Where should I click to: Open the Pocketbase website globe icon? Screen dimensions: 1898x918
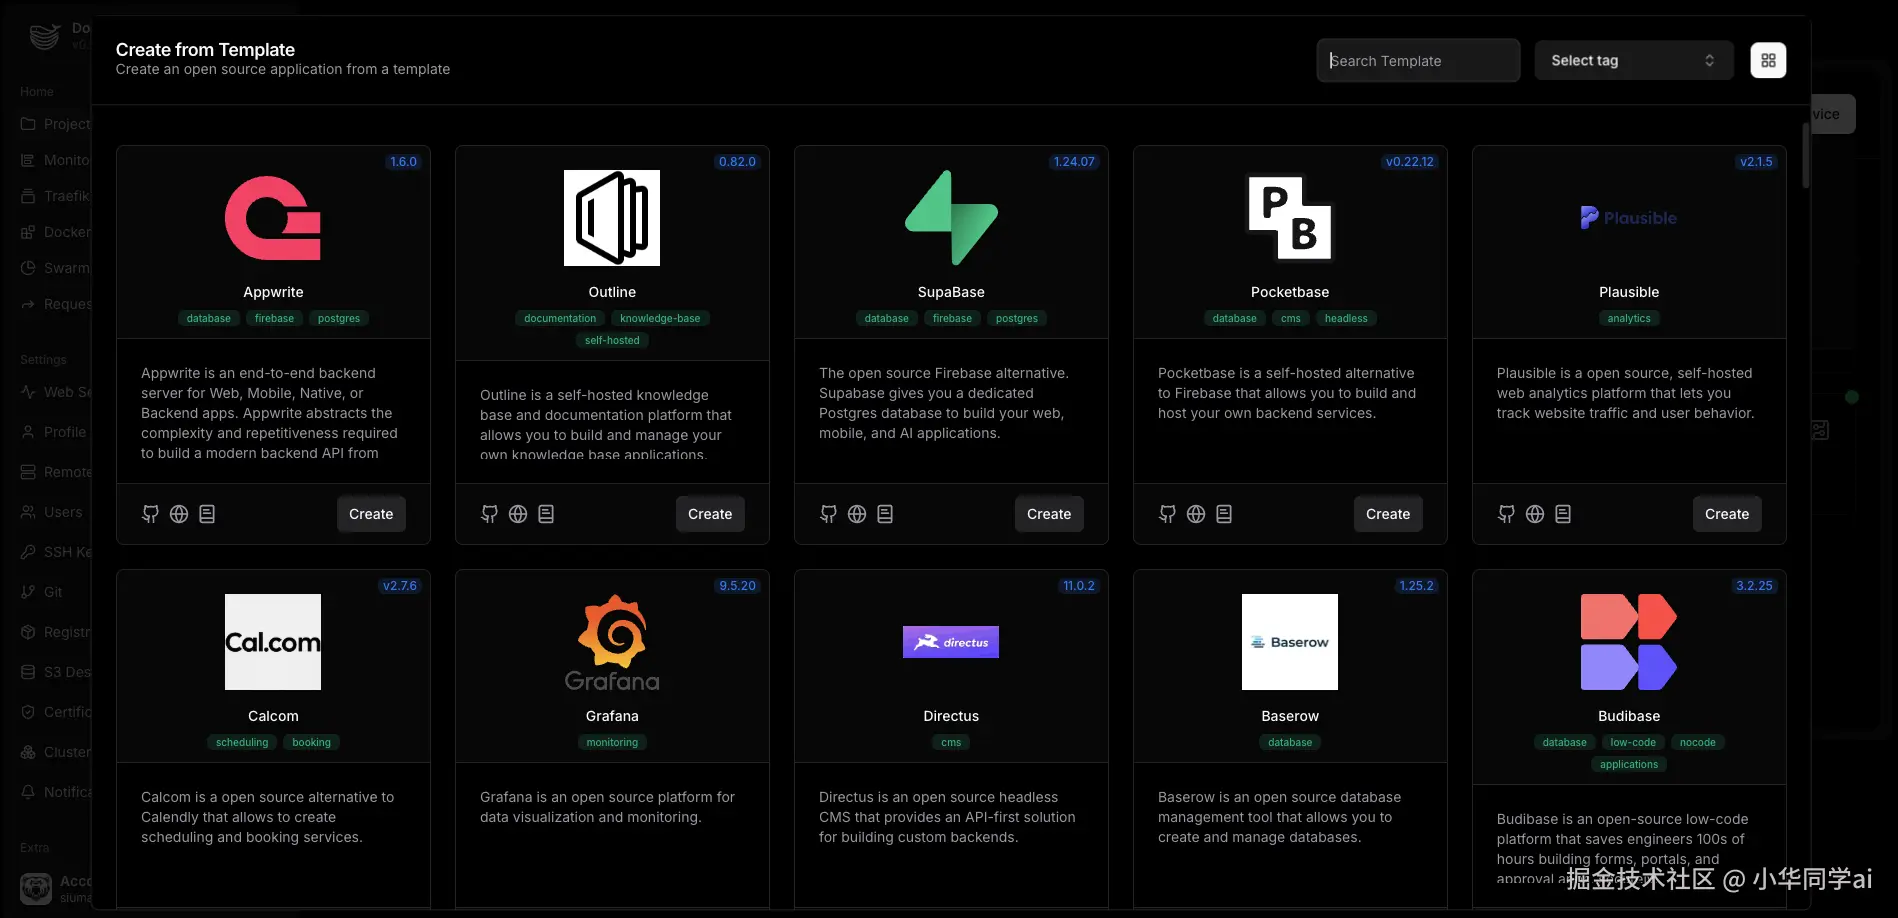(x=1196, y=514)
